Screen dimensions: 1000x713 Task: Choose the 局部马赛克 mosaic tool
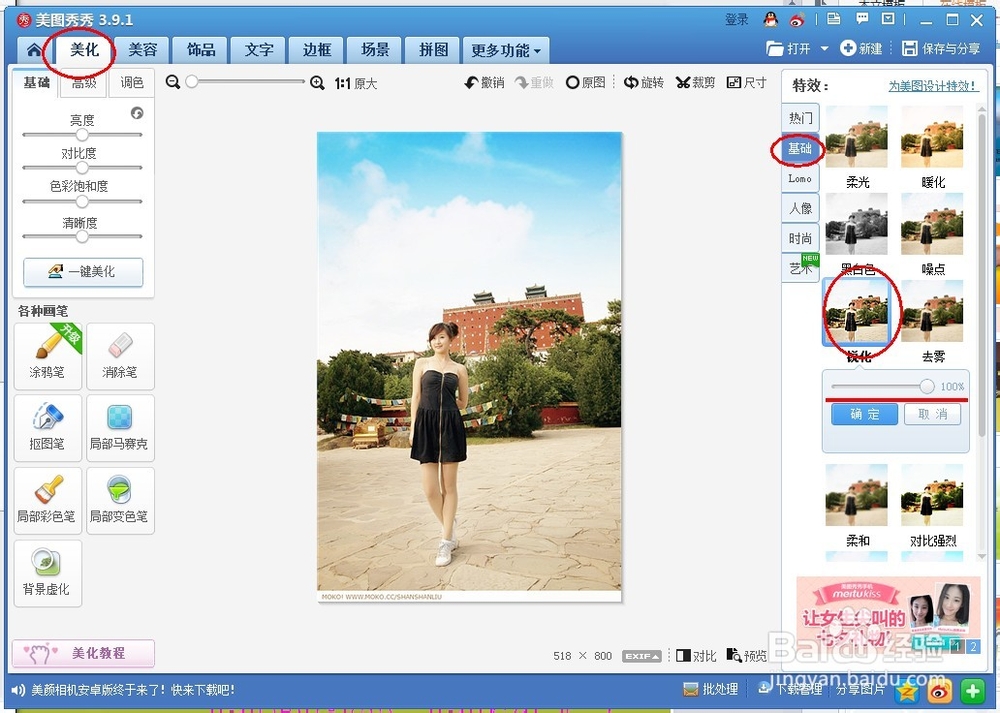(x=120, y=428)
